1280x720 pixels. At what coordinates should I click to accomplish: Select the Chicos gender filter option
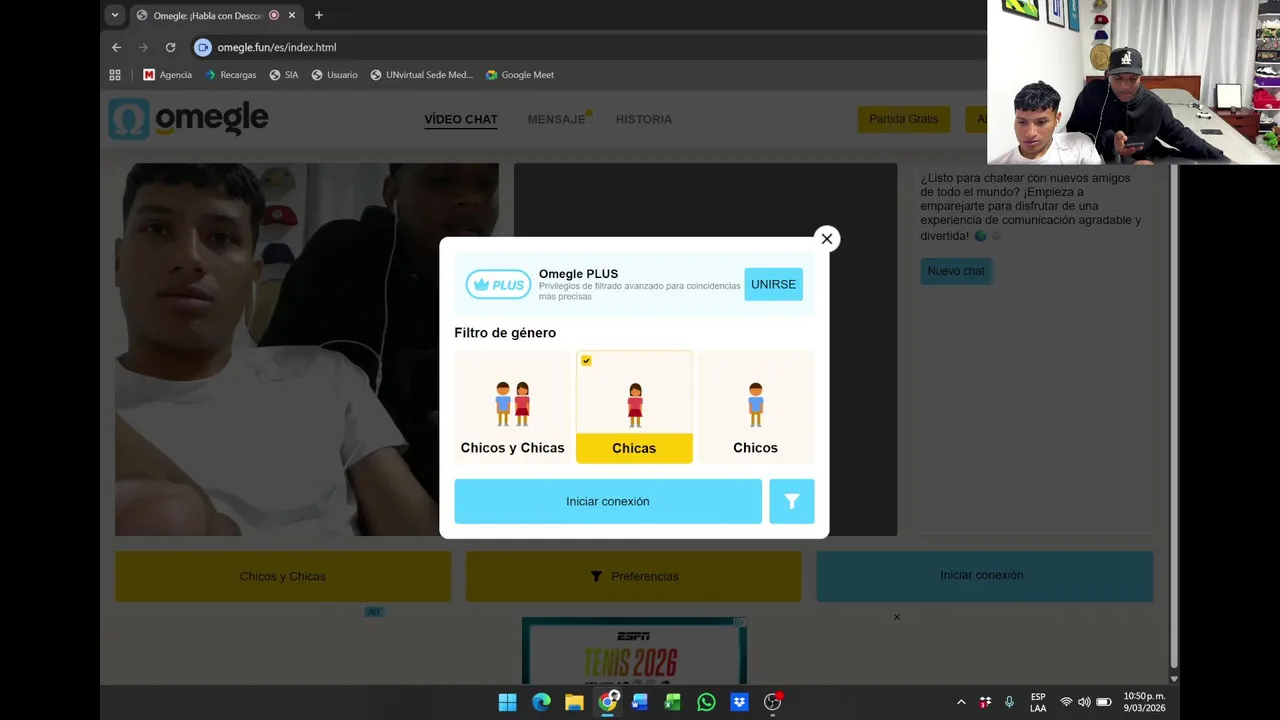755,406
